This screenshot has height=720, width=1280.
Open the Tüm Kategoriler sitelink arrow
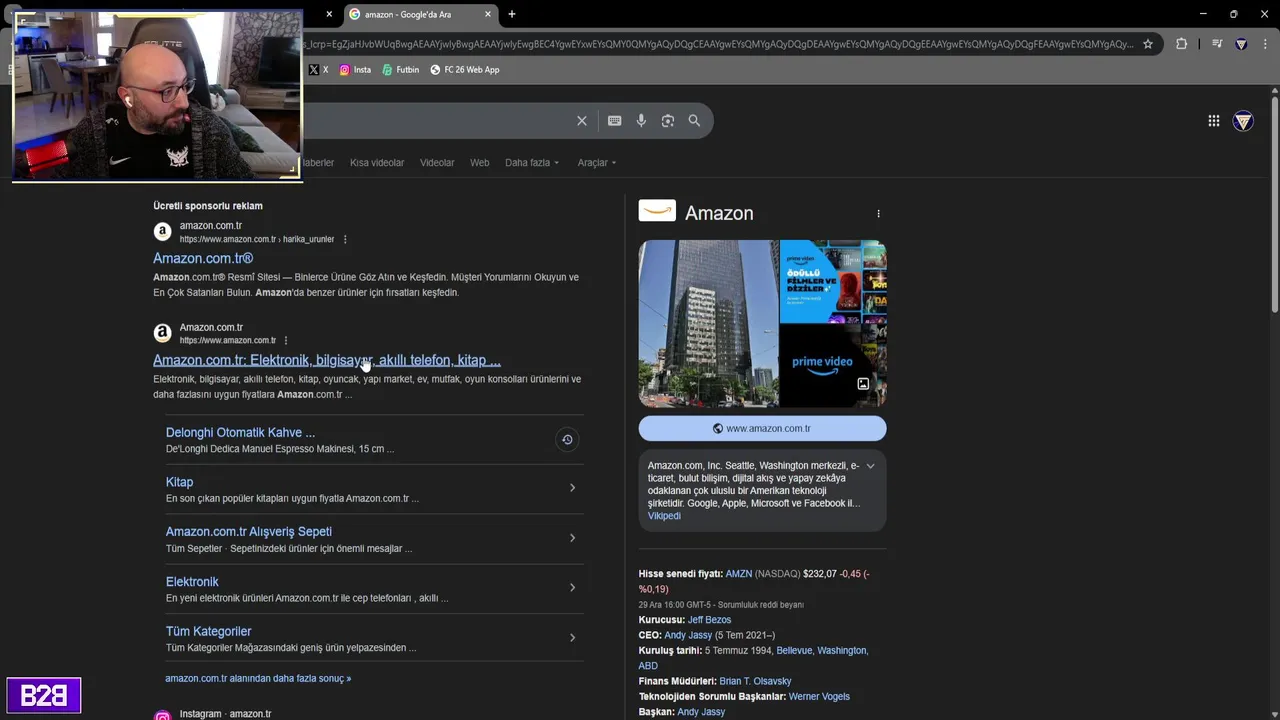tap(572, 638)
